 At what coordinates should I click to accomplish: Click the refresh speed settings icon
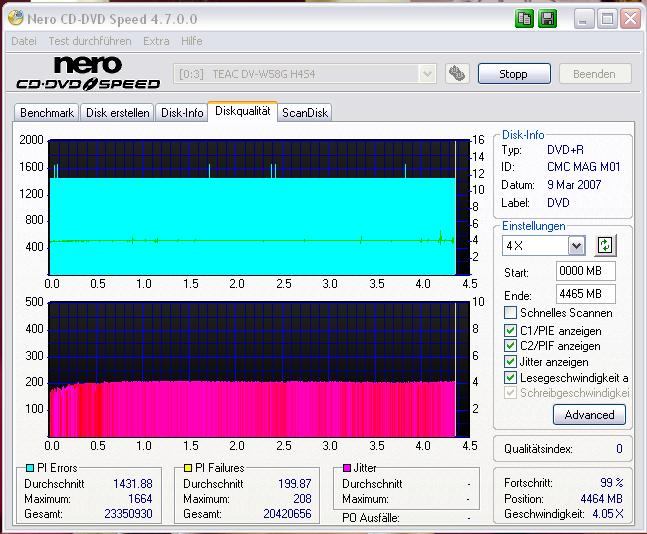pyautogui.click(x=605, y=245)
